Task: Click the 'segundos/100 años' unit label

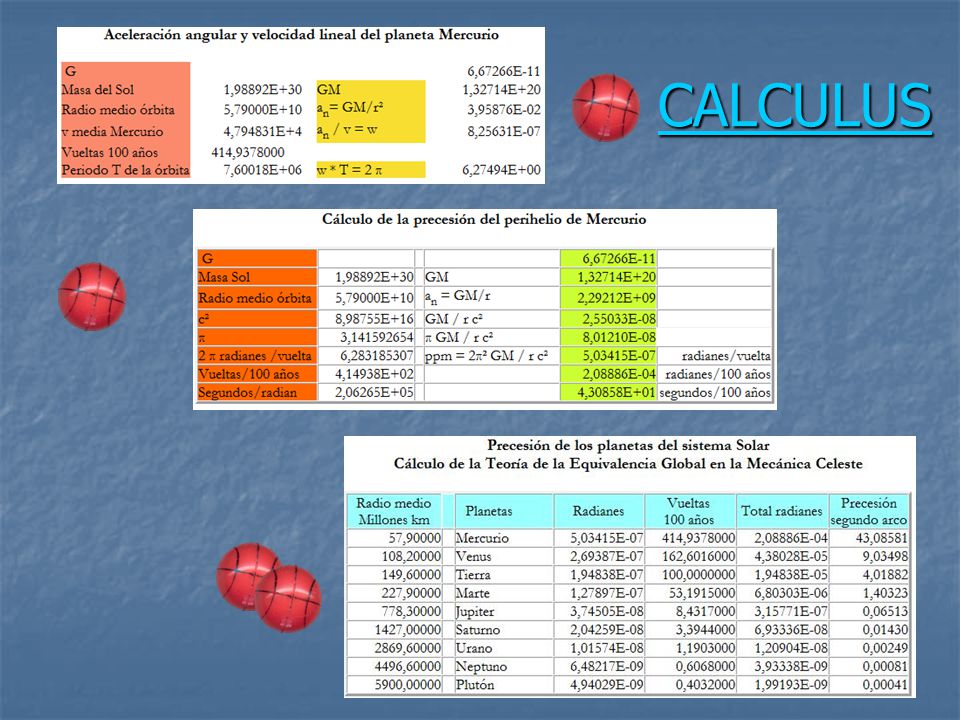Action: pyautogui.click(x=714, y=392)
